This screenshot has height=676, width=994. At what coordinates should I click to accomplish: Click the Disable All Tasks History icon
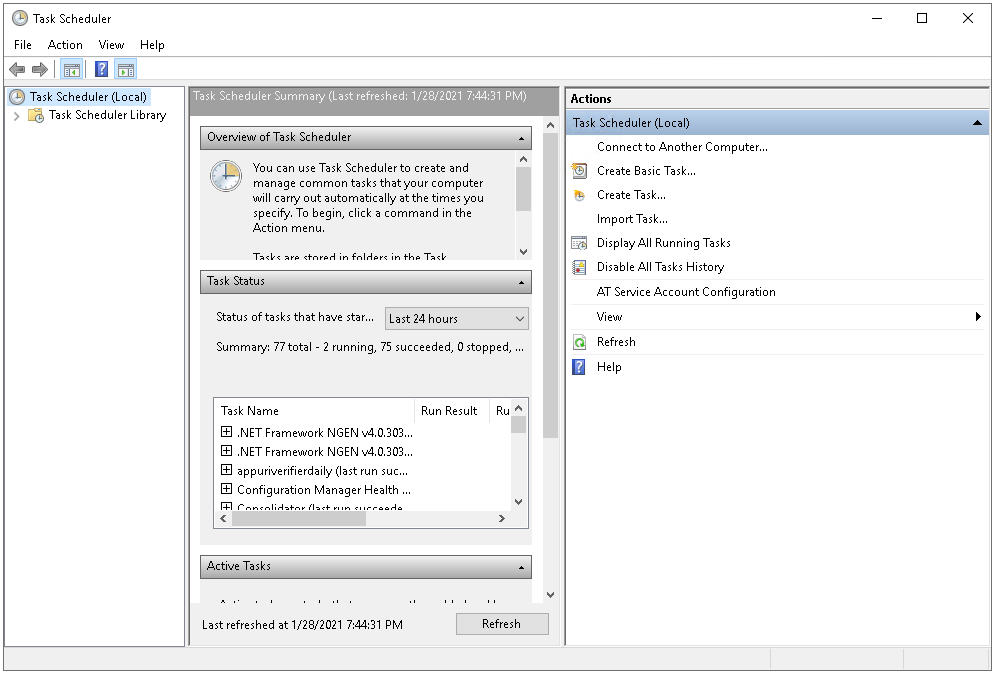tap(580, 267)
